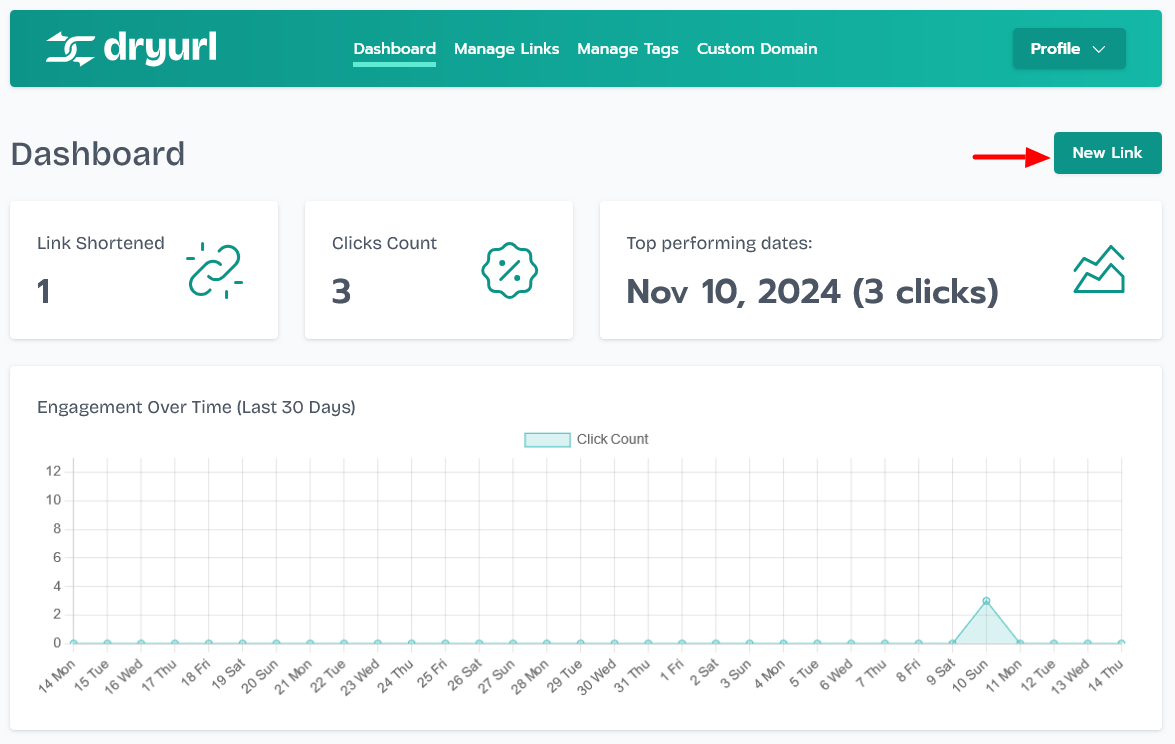Click the percent badge icon in Clicks Count card

(x=510, y=270)
